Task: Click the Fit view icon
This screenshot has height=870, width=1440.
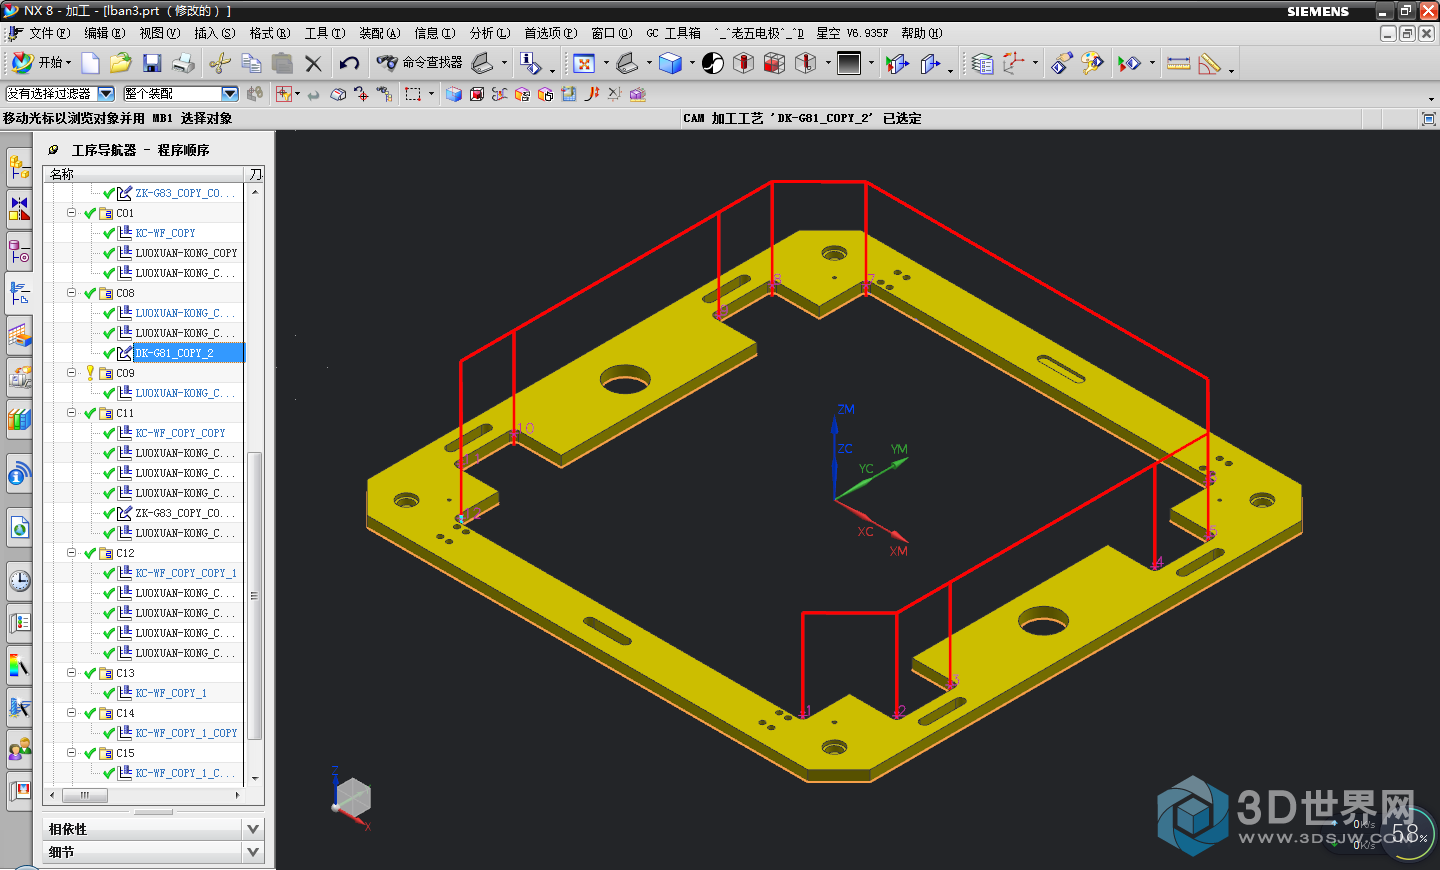Action: (584, 63)
